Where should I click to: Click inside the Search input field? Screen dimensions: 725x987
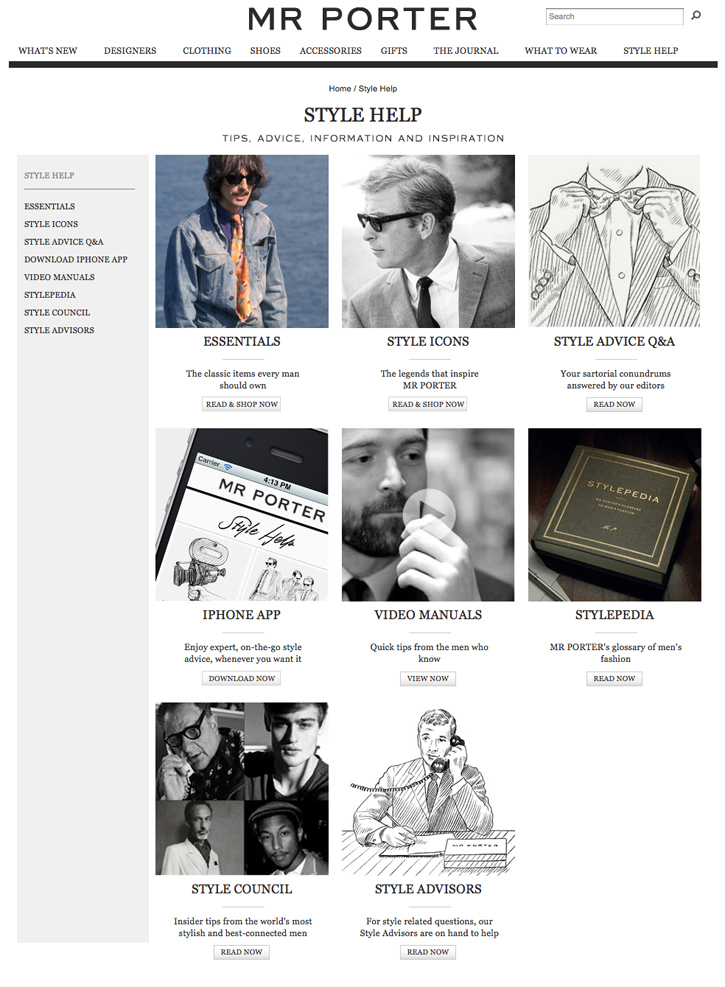click(x=614, y=16)
